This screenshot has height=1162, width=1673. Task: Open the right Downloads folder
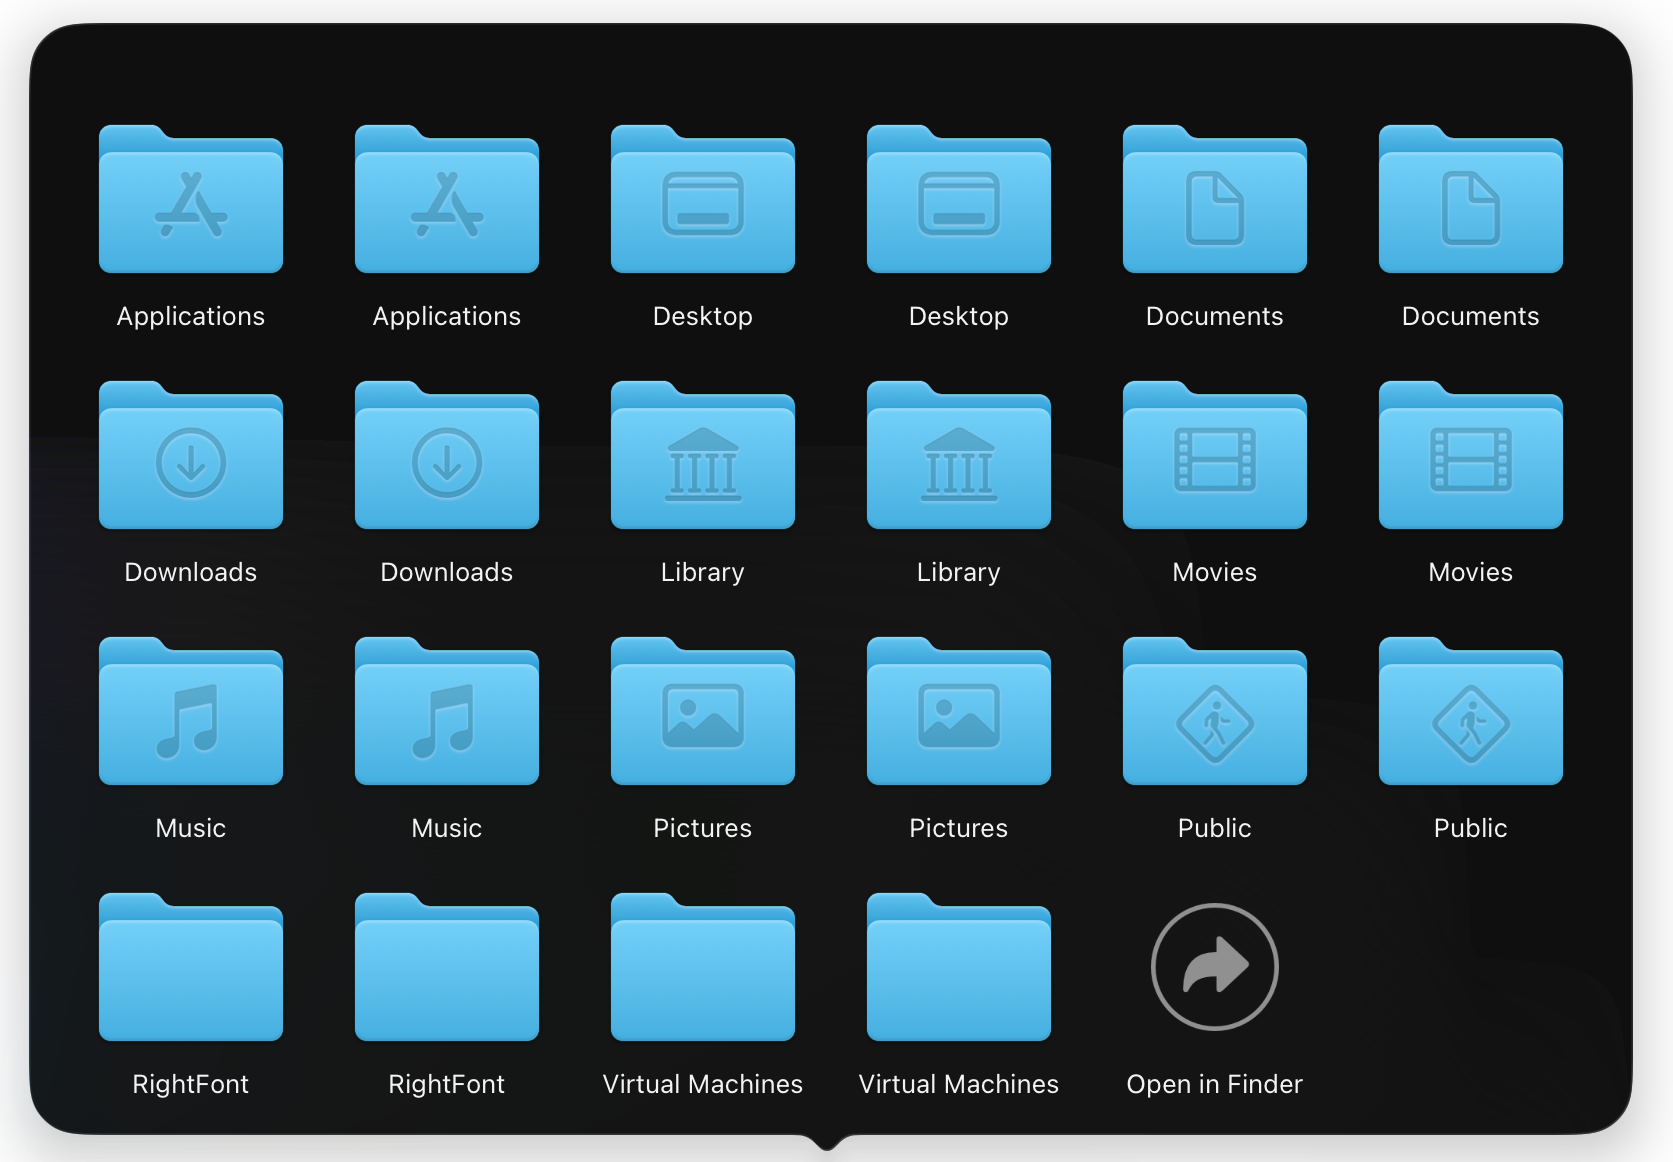[x=447, y=455]
